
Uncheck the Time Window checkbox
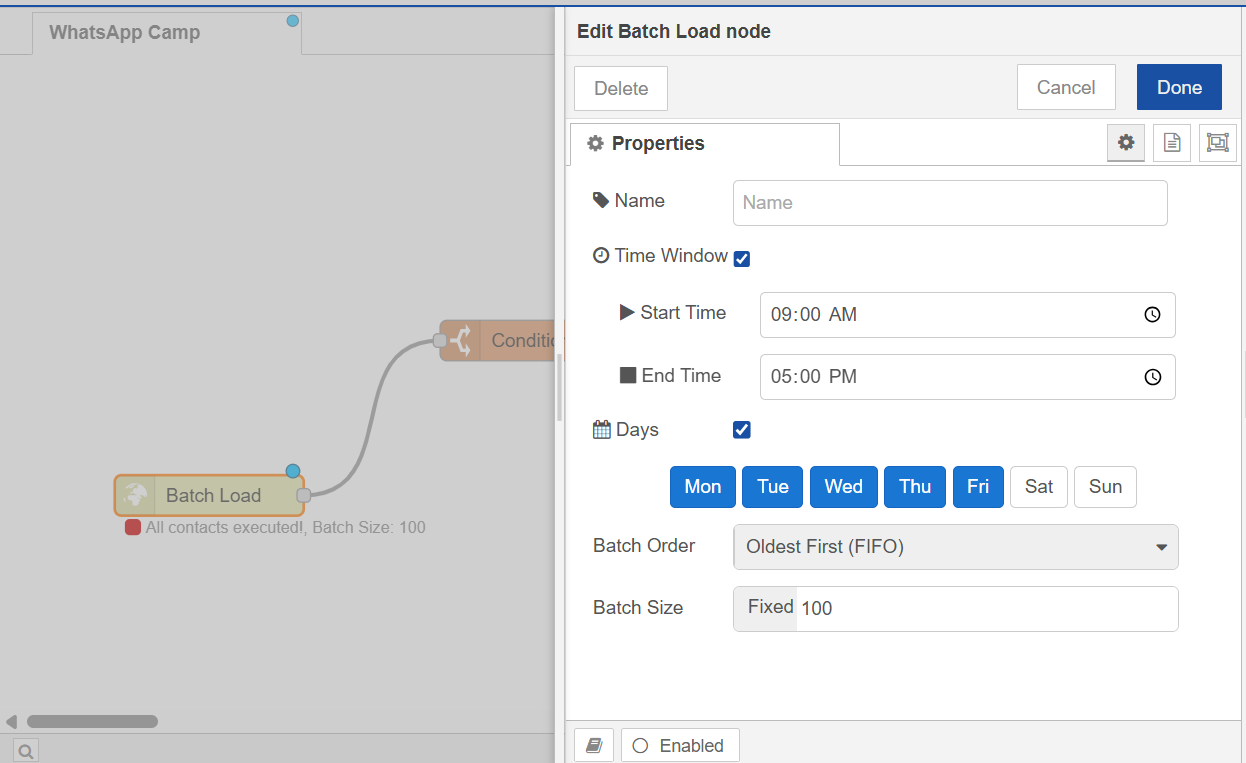click(742, 259)
